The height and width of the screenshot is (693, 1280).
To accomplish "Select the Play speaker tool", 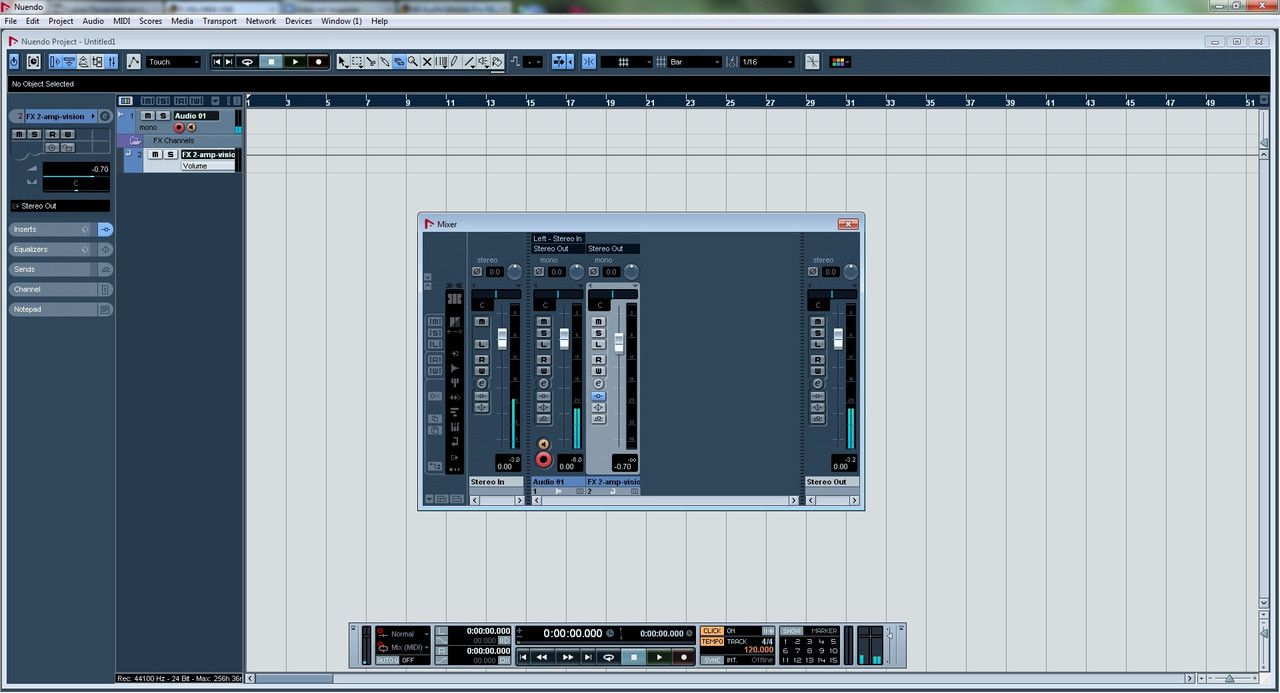I will (483, 62).
